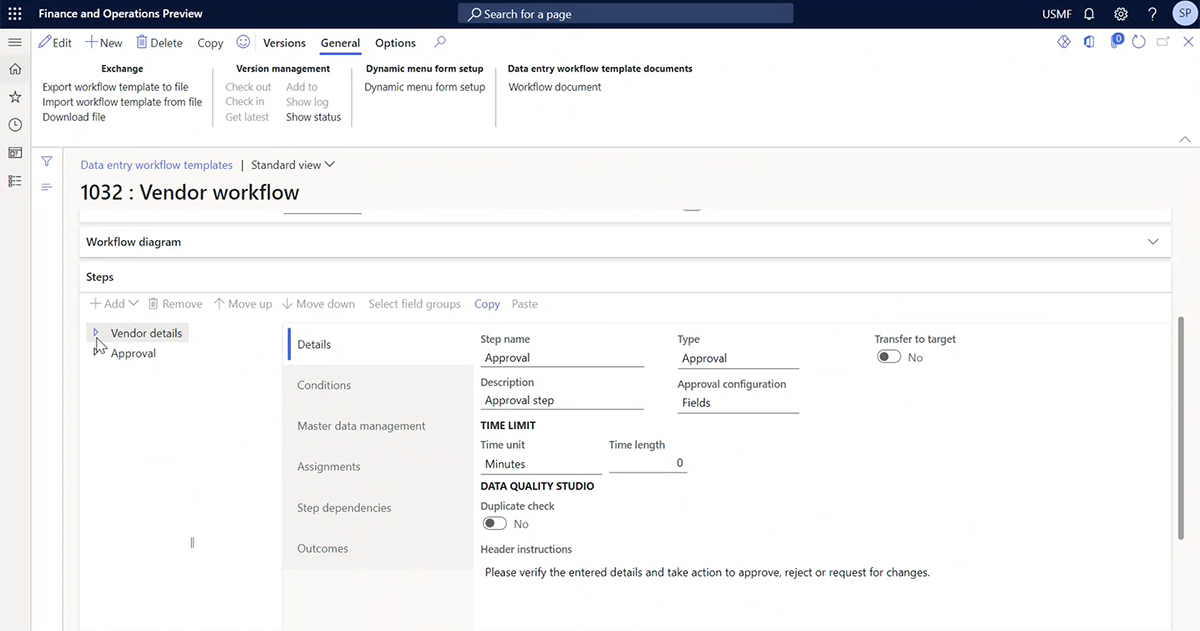Open the Standard view dropdown
This screenshot has width=1200, height=631.
coord(292,163)
